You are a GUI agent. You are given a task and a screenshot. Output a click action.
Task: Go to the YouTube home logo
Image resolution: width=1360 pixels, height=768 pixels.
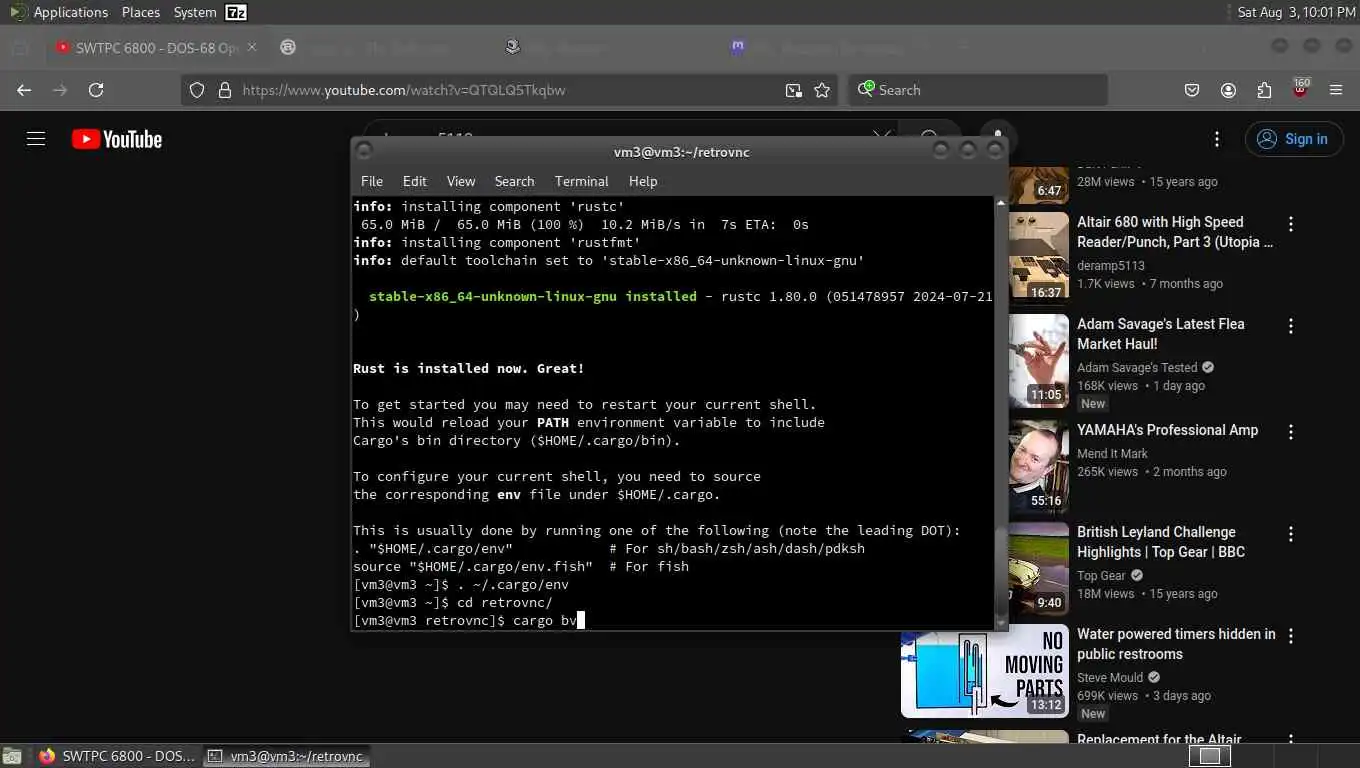(x=117, y=139)
